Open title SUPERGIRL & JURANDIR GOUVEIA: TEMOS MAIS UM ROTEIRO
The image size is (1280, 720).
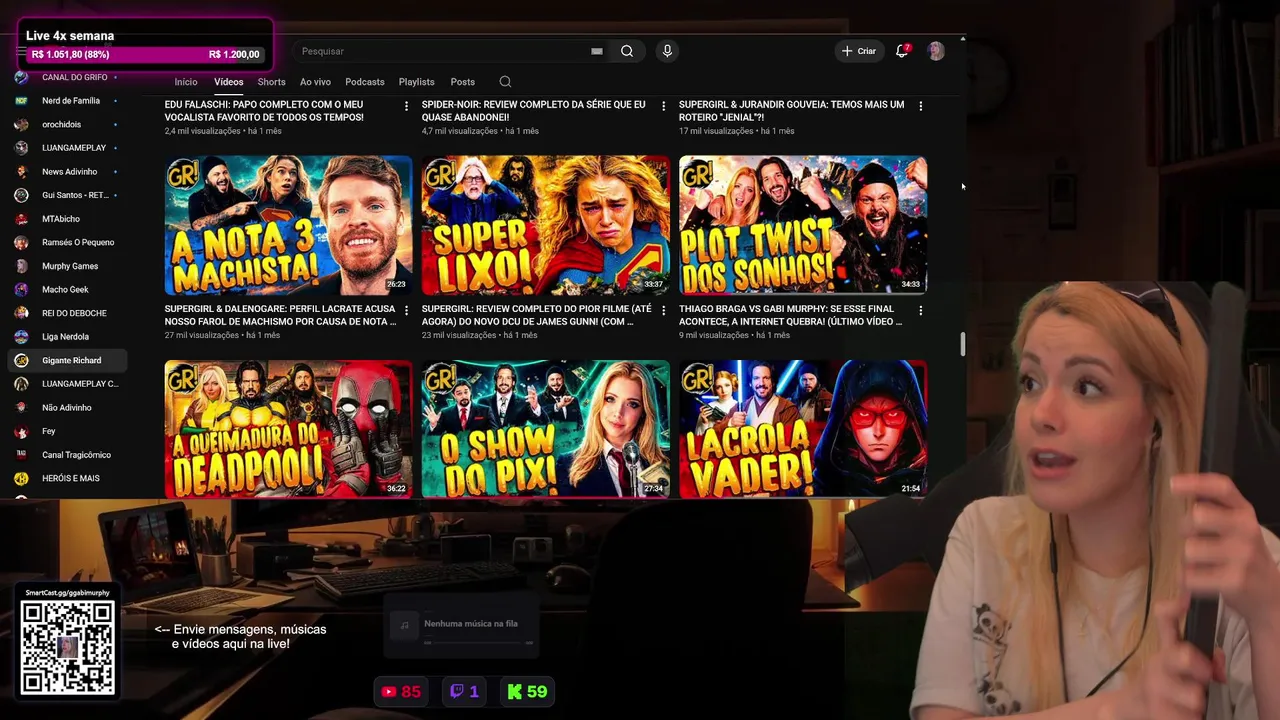tap(791, 111)
